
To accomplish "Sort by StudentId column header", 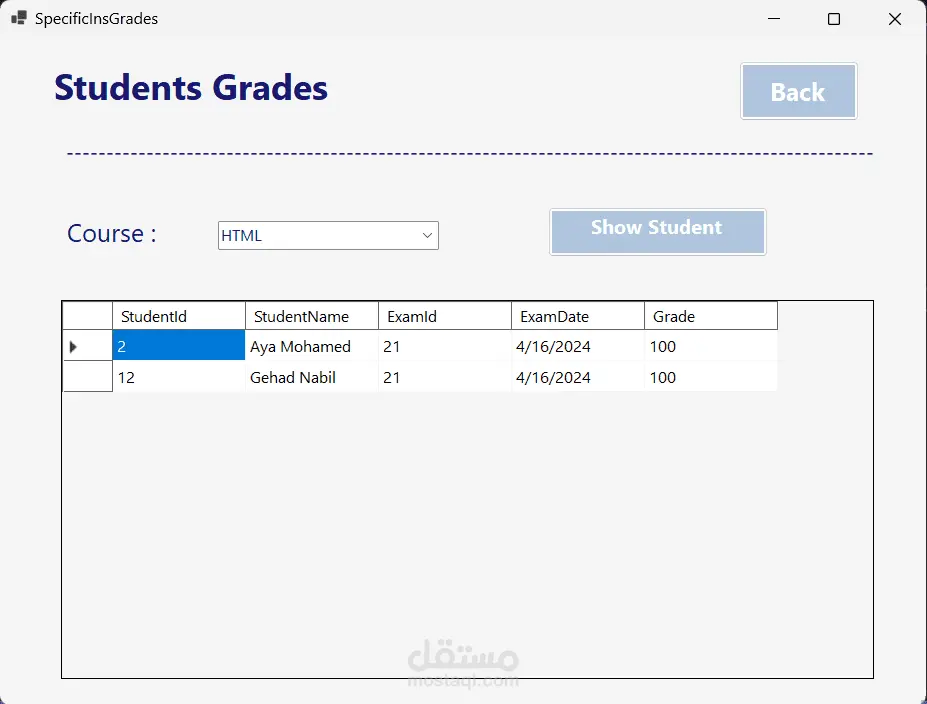I will (x=179, y=316).
